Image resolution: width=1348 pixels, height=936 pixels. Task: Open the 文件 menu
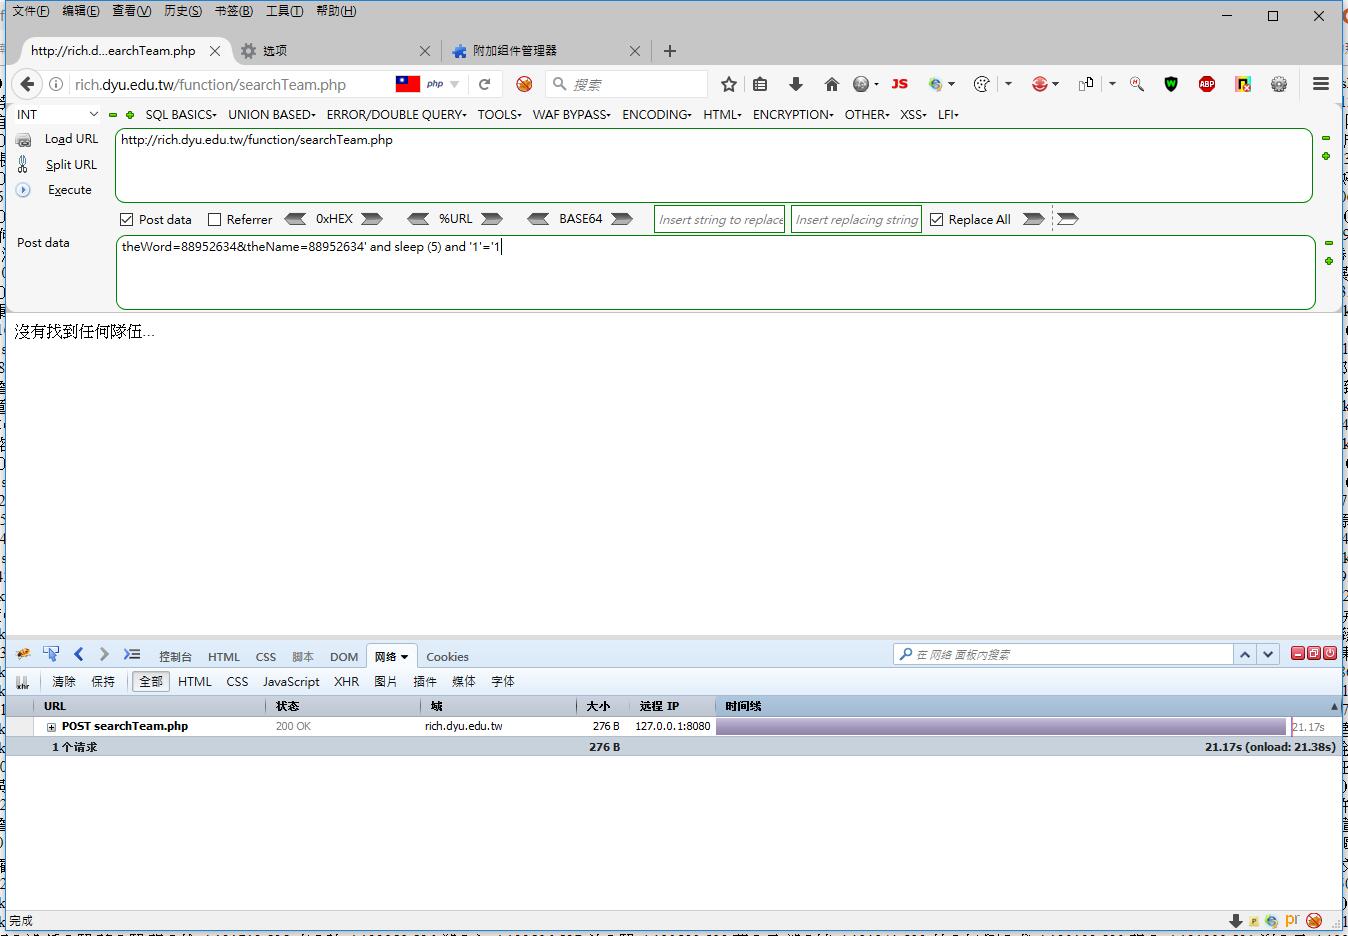[31, 11]
